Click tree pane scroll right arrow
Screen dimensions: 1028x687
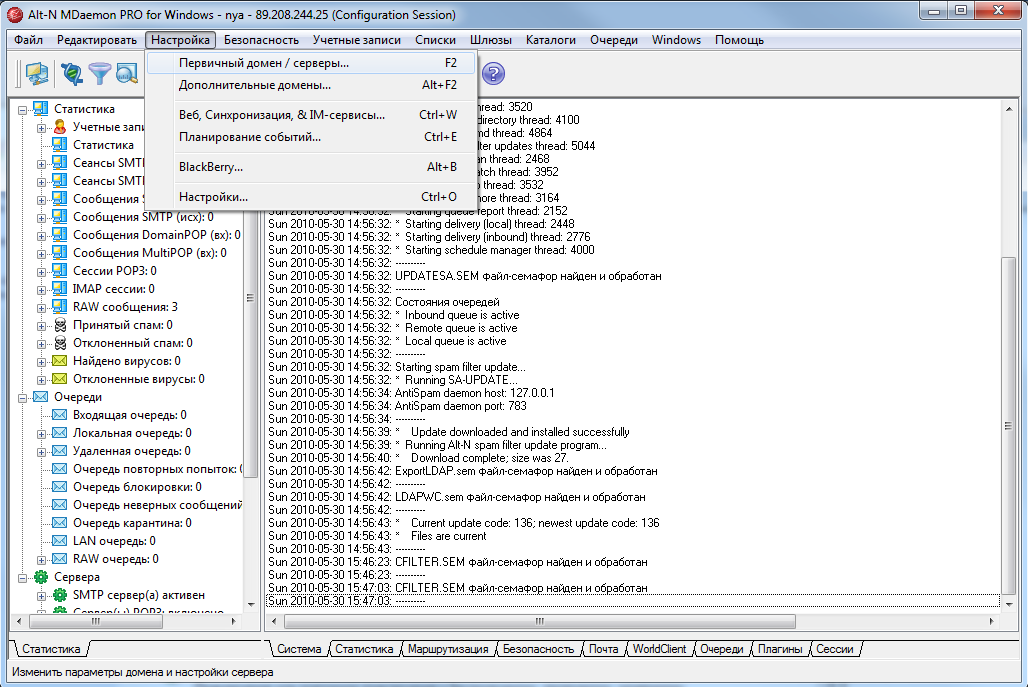click(x=233, y=621)
